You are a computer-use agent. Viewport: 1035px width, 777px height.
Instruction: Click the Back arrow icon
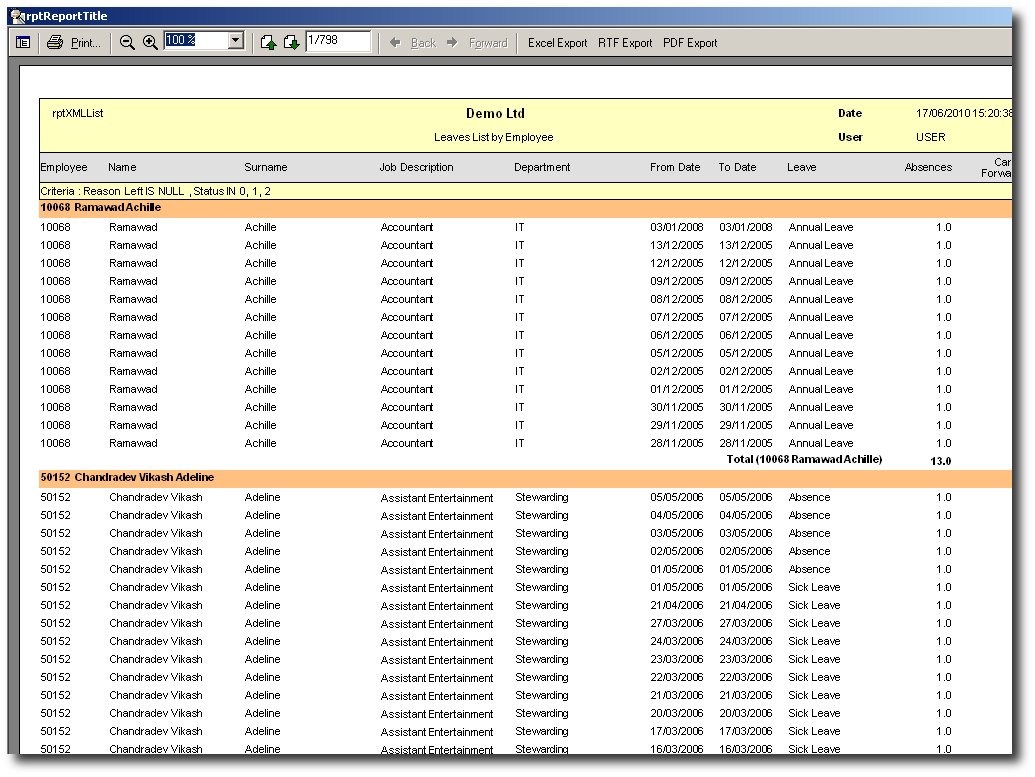(396, 43)
